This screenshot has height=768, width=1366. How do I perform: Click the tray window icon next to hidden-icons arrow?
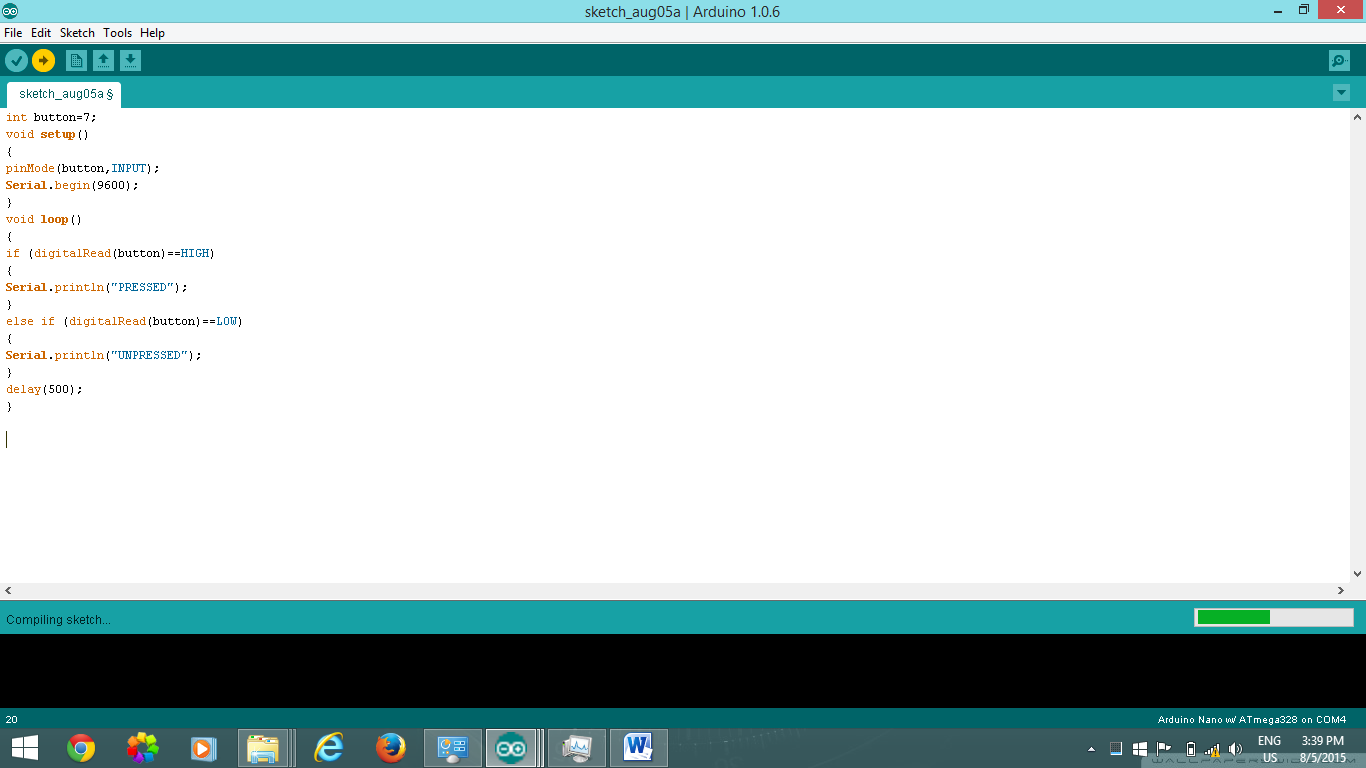click(x=1116, y=748)
